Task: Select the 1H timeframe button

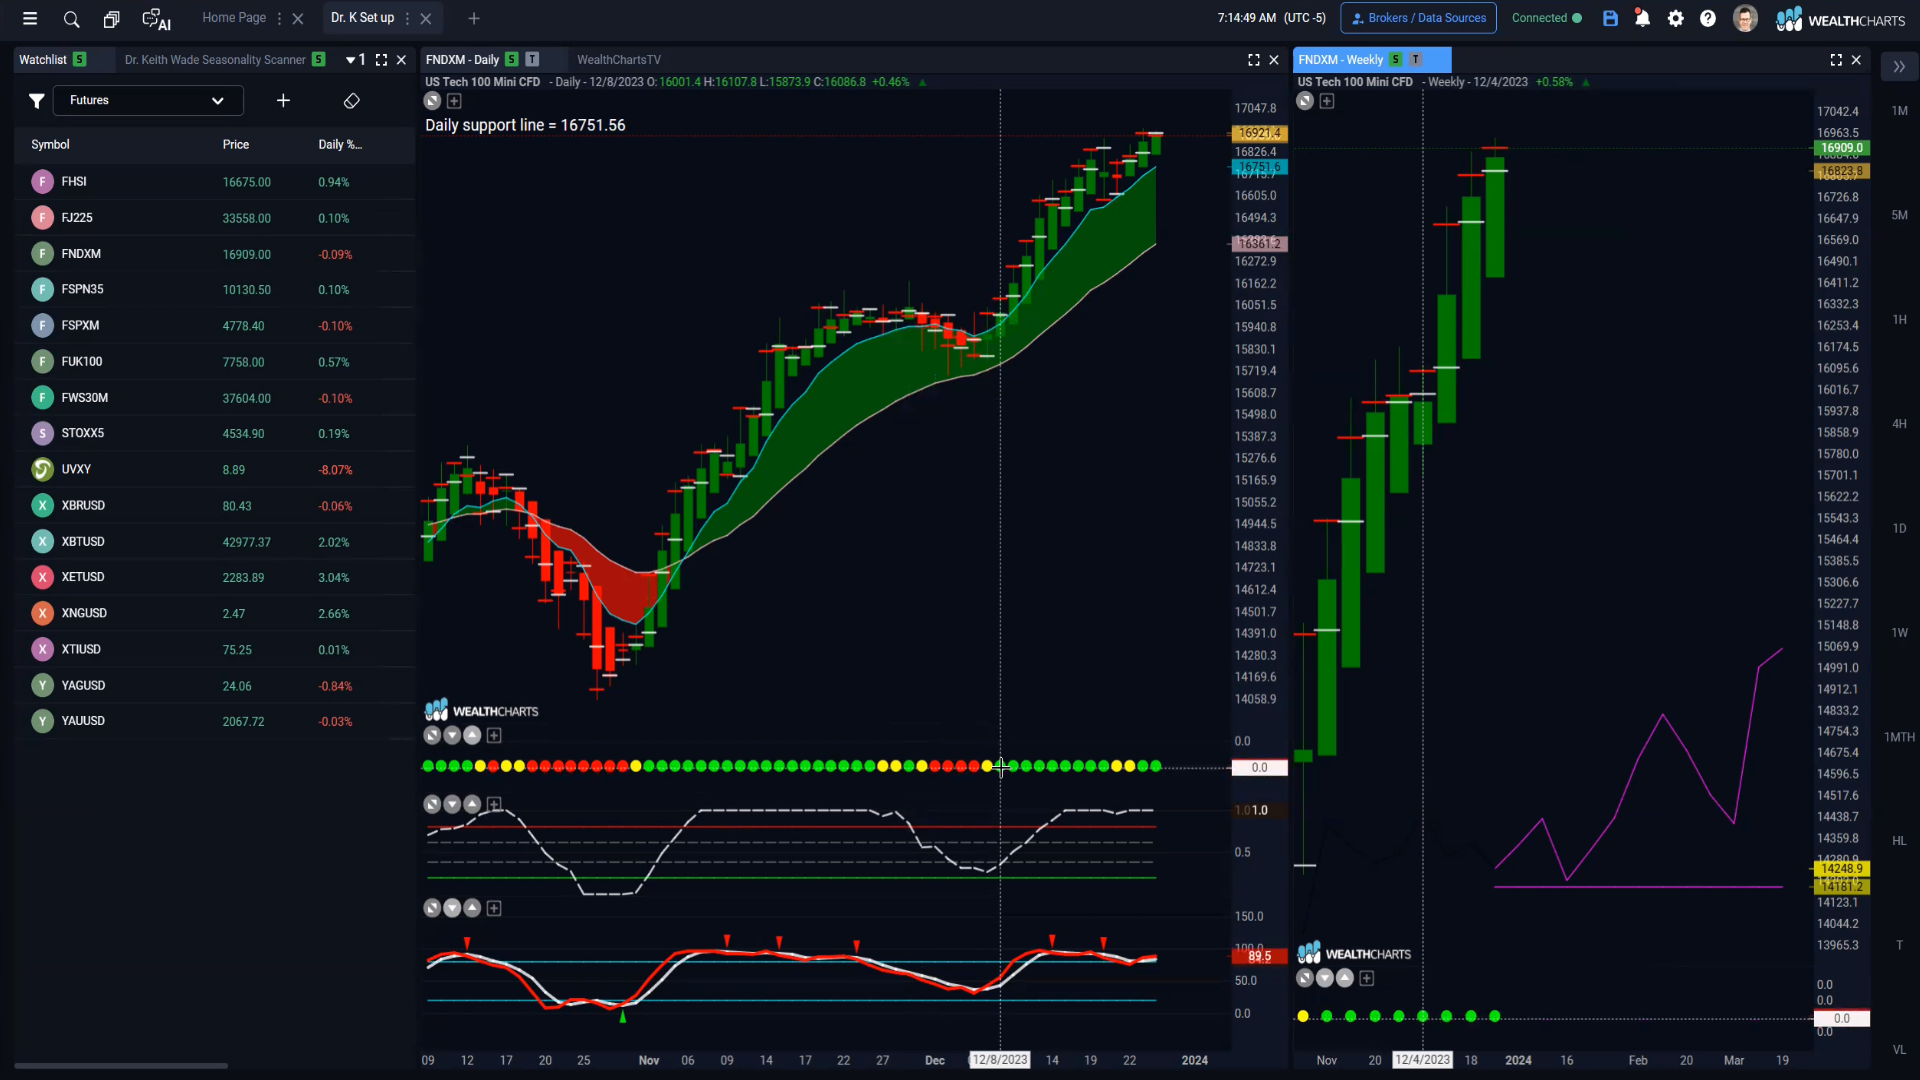Action: tap(1899, 320)
